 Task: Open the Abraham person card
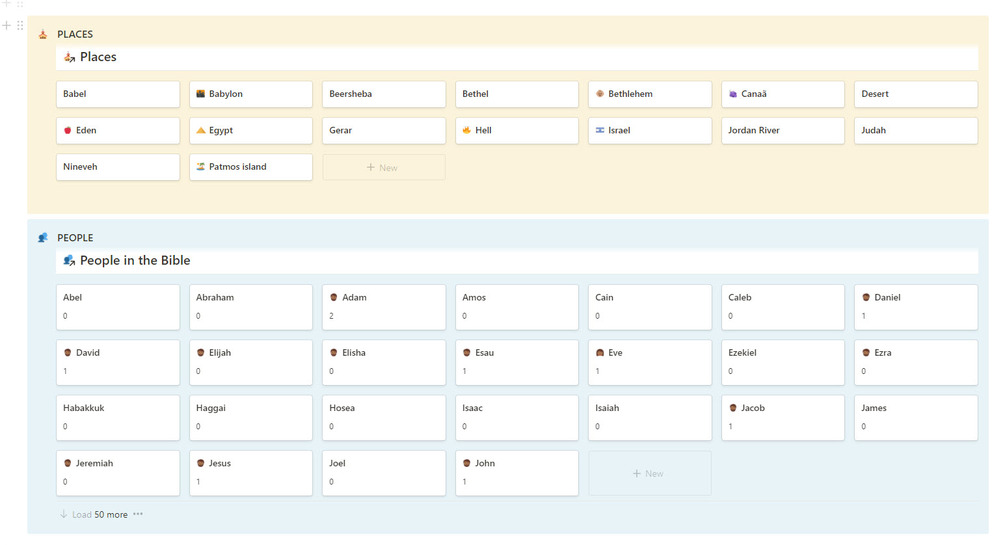click(x=251, y=307)
